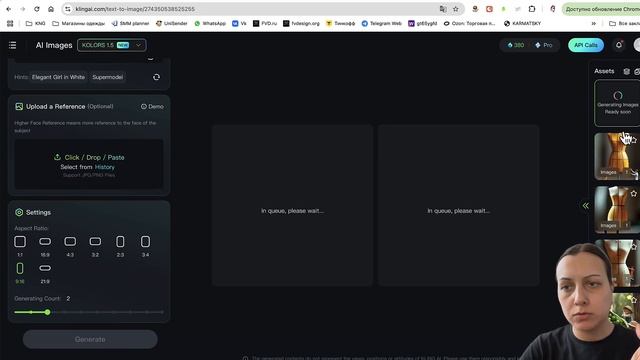Select the 16:9 aspect ratio

coord(45,246)
